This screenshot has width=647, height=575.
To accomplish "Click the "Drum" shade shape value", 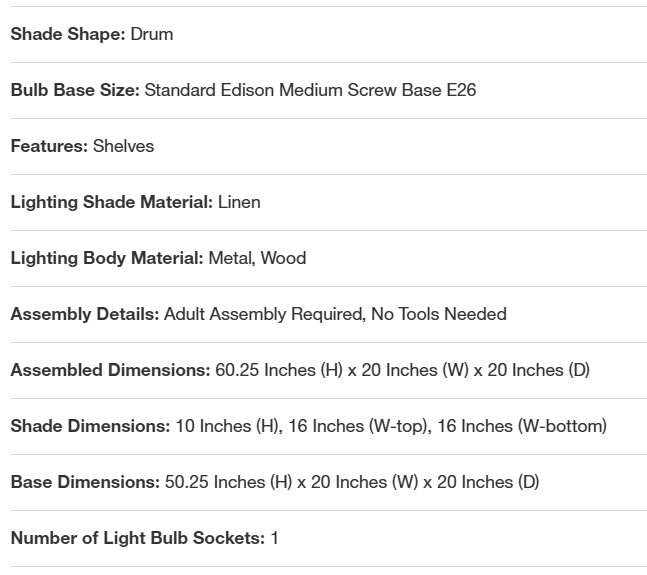I will [152, 34].
